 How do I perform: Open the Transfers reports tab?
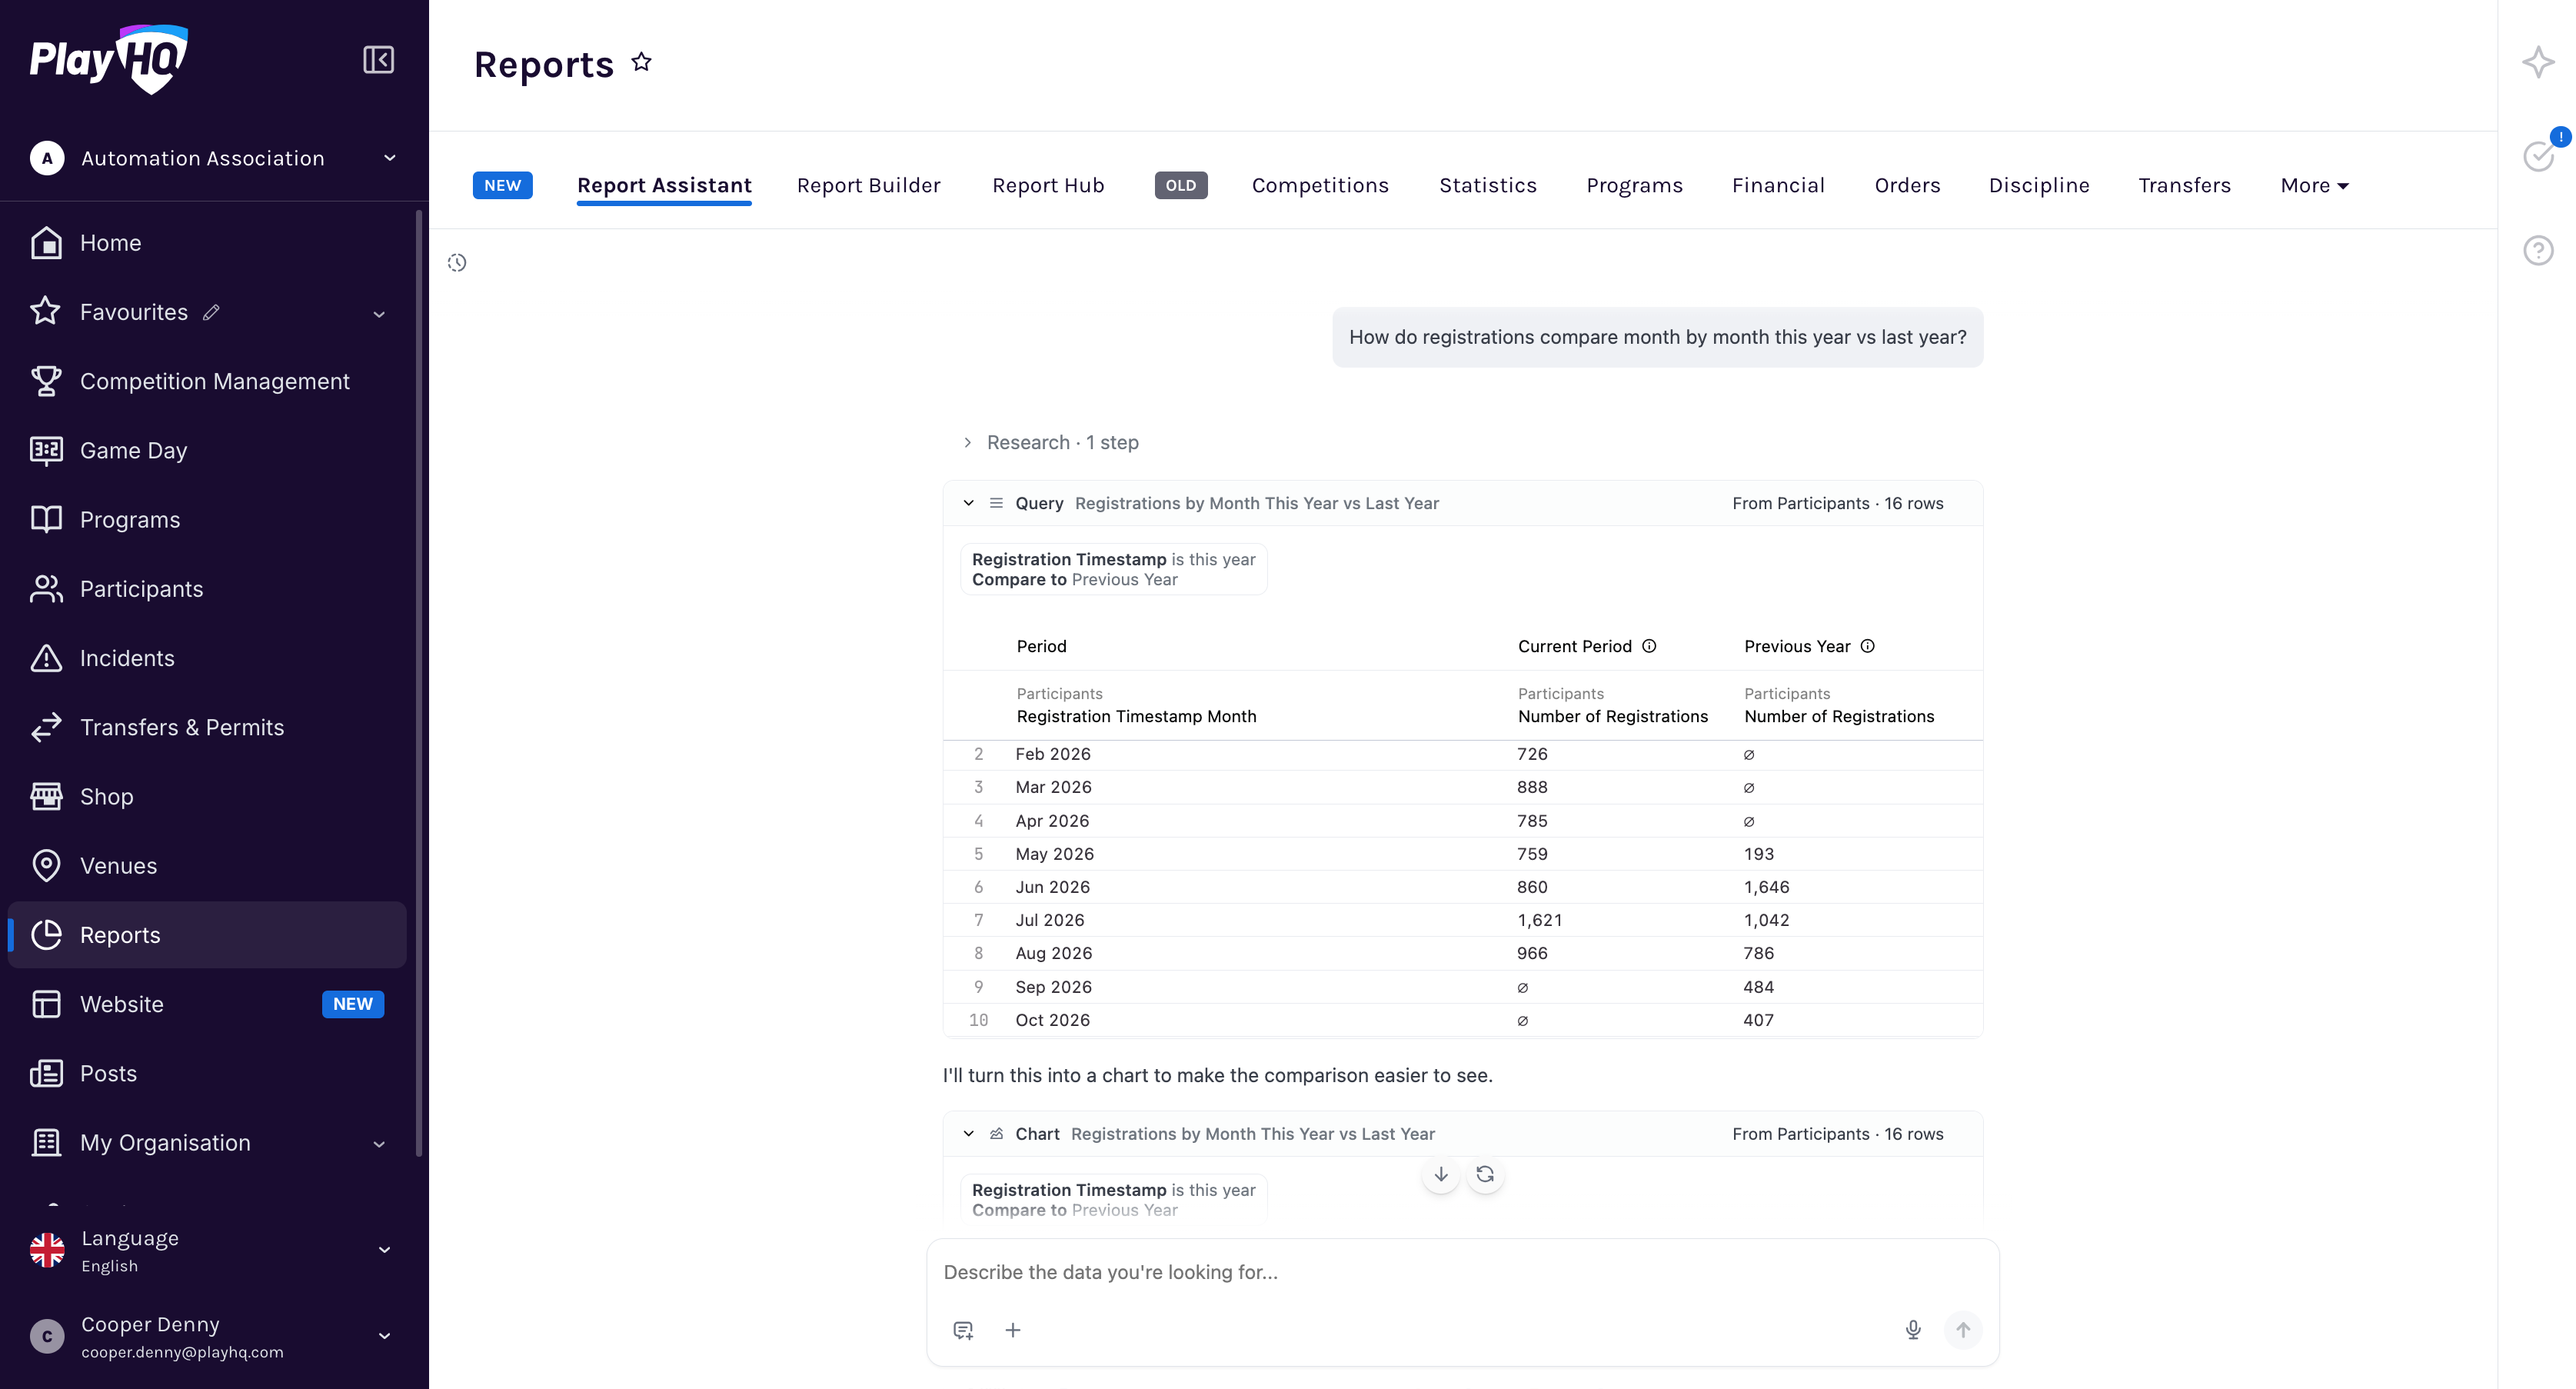click(x=2184, y=186)
